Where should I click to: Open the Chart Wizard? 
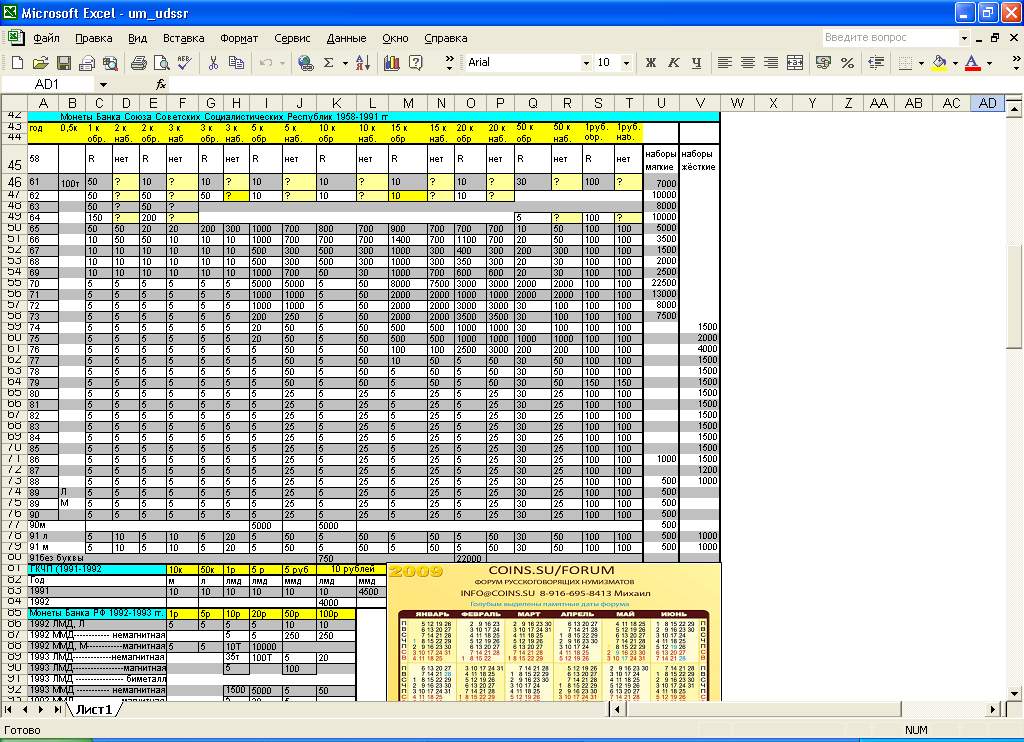pyautogui.click(x=391, y=63)
